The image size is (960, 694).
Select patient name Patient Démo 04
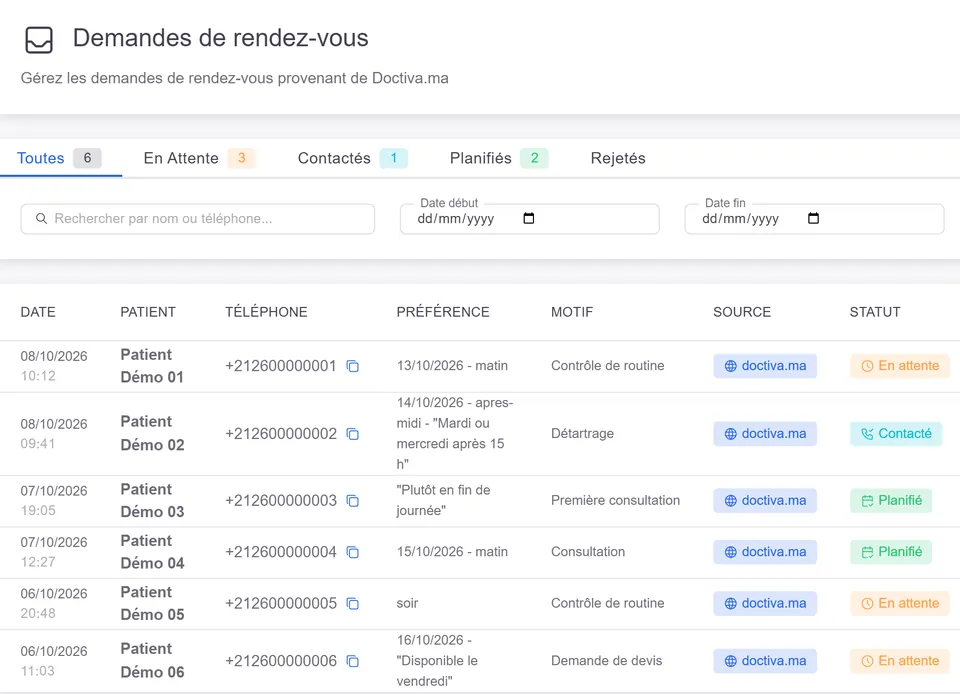pyautogui.click(x=152, y=552)
